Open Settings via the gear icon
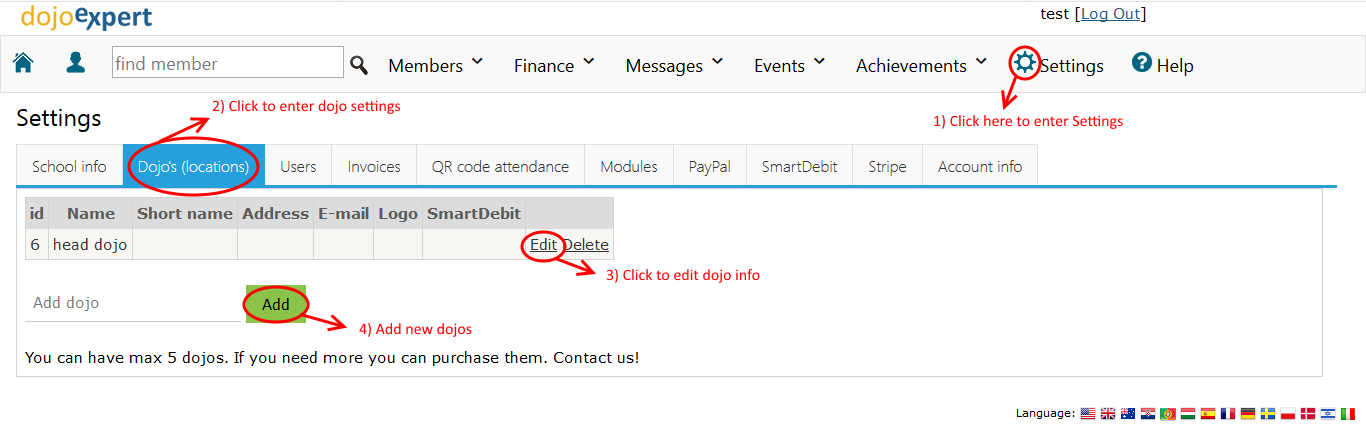This screenshot has height=441, width=1366. point(1025,62)
